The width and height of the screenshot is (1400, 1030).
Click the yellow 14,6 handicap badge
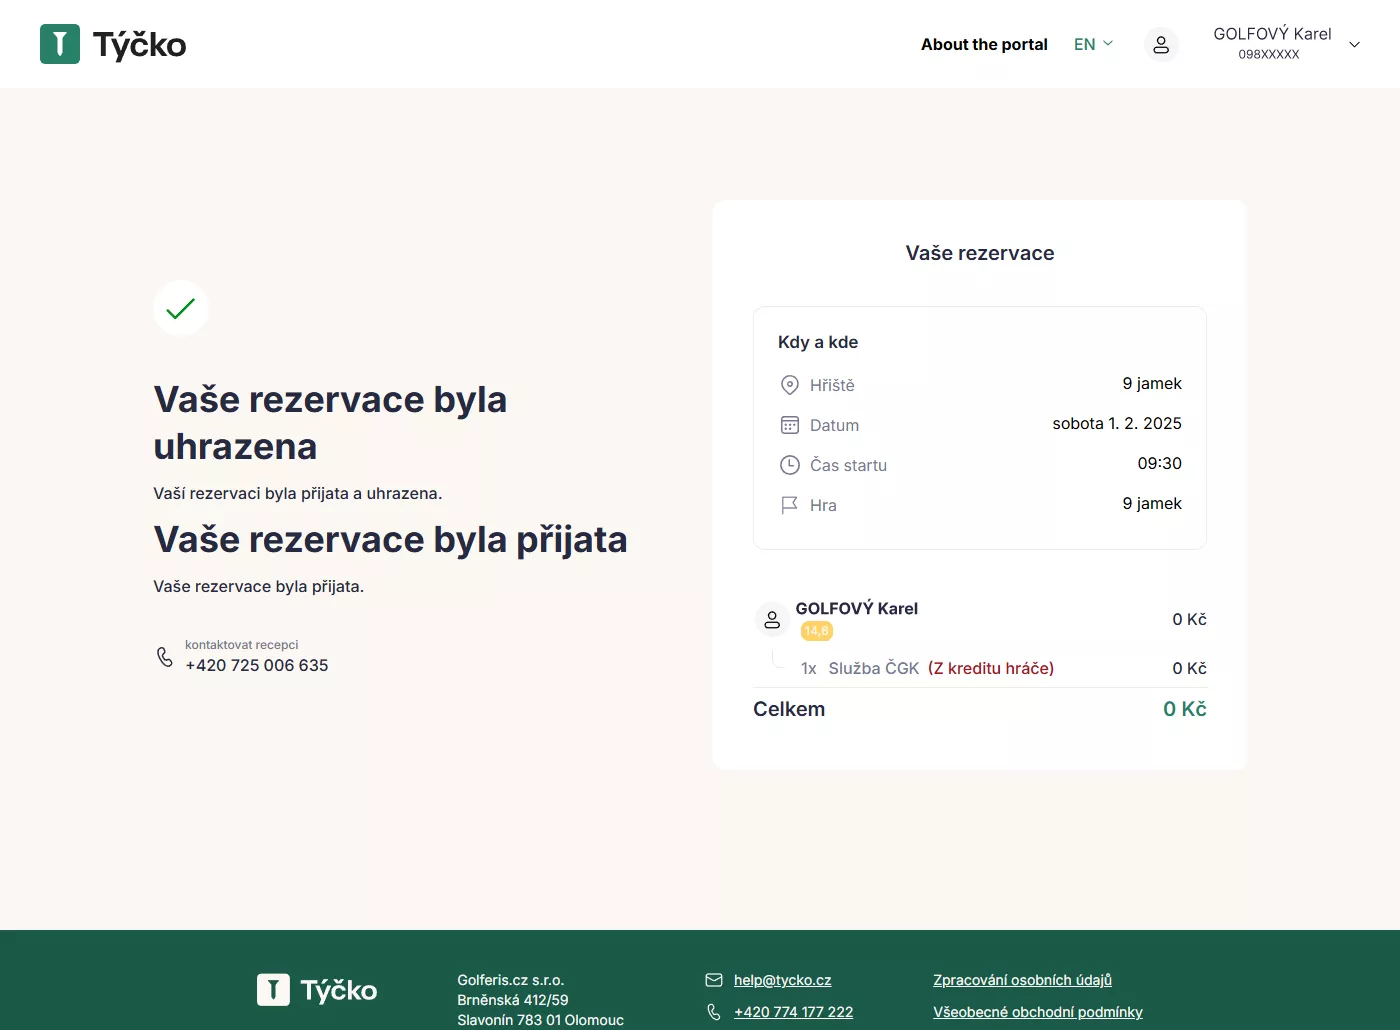[817, 631]
